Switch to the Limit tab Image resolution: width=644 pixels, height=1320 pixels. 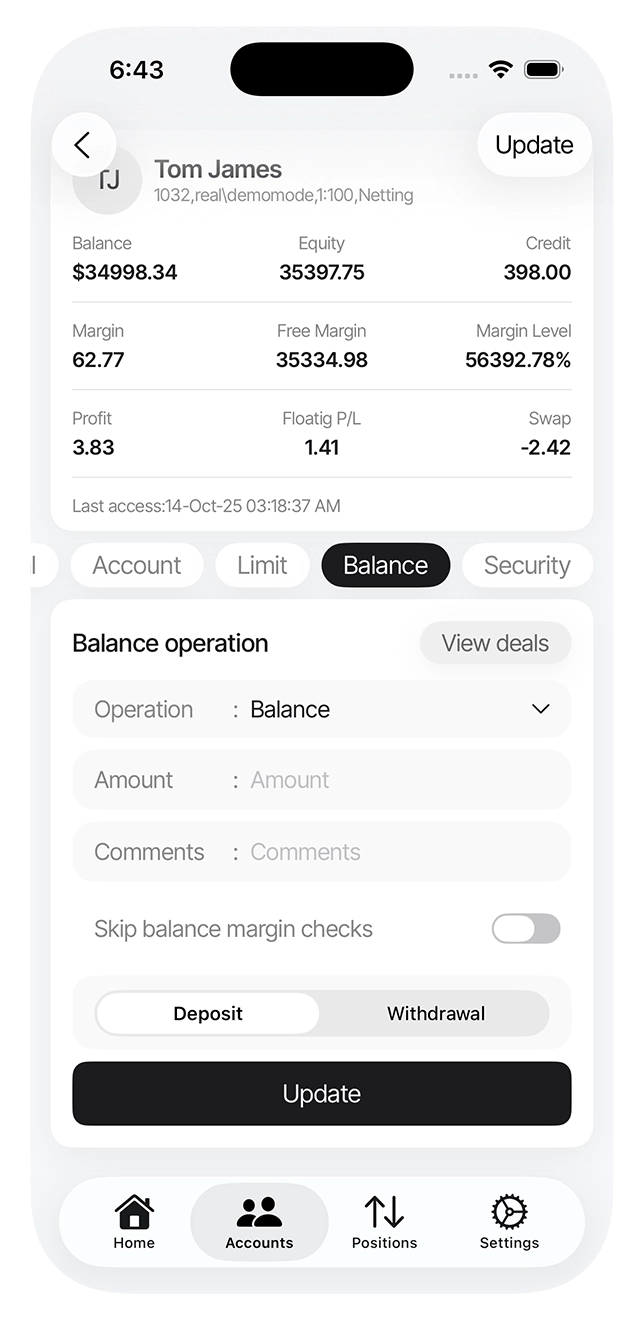262,566
